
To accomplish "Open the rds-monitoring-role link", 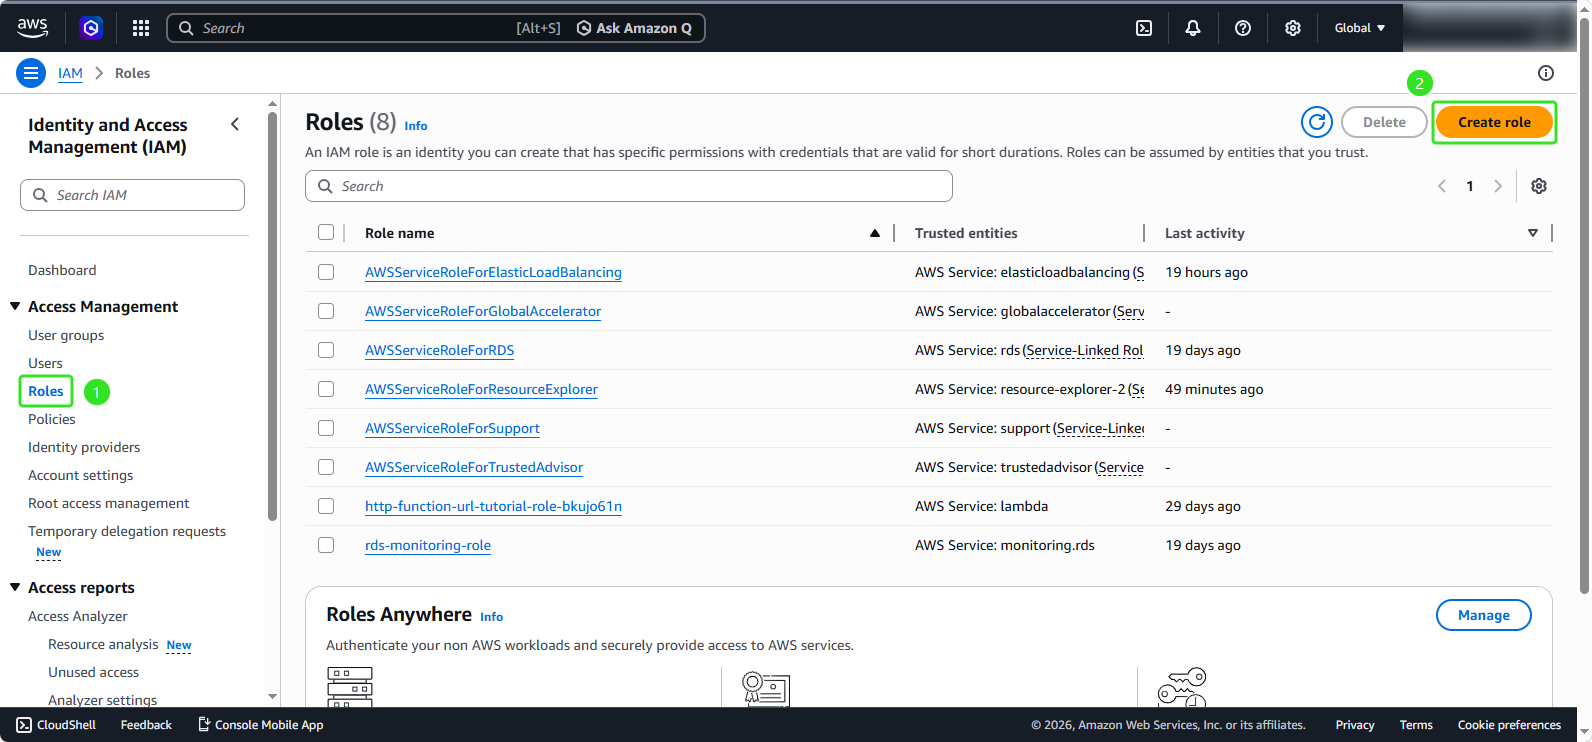I will (428, 545).
